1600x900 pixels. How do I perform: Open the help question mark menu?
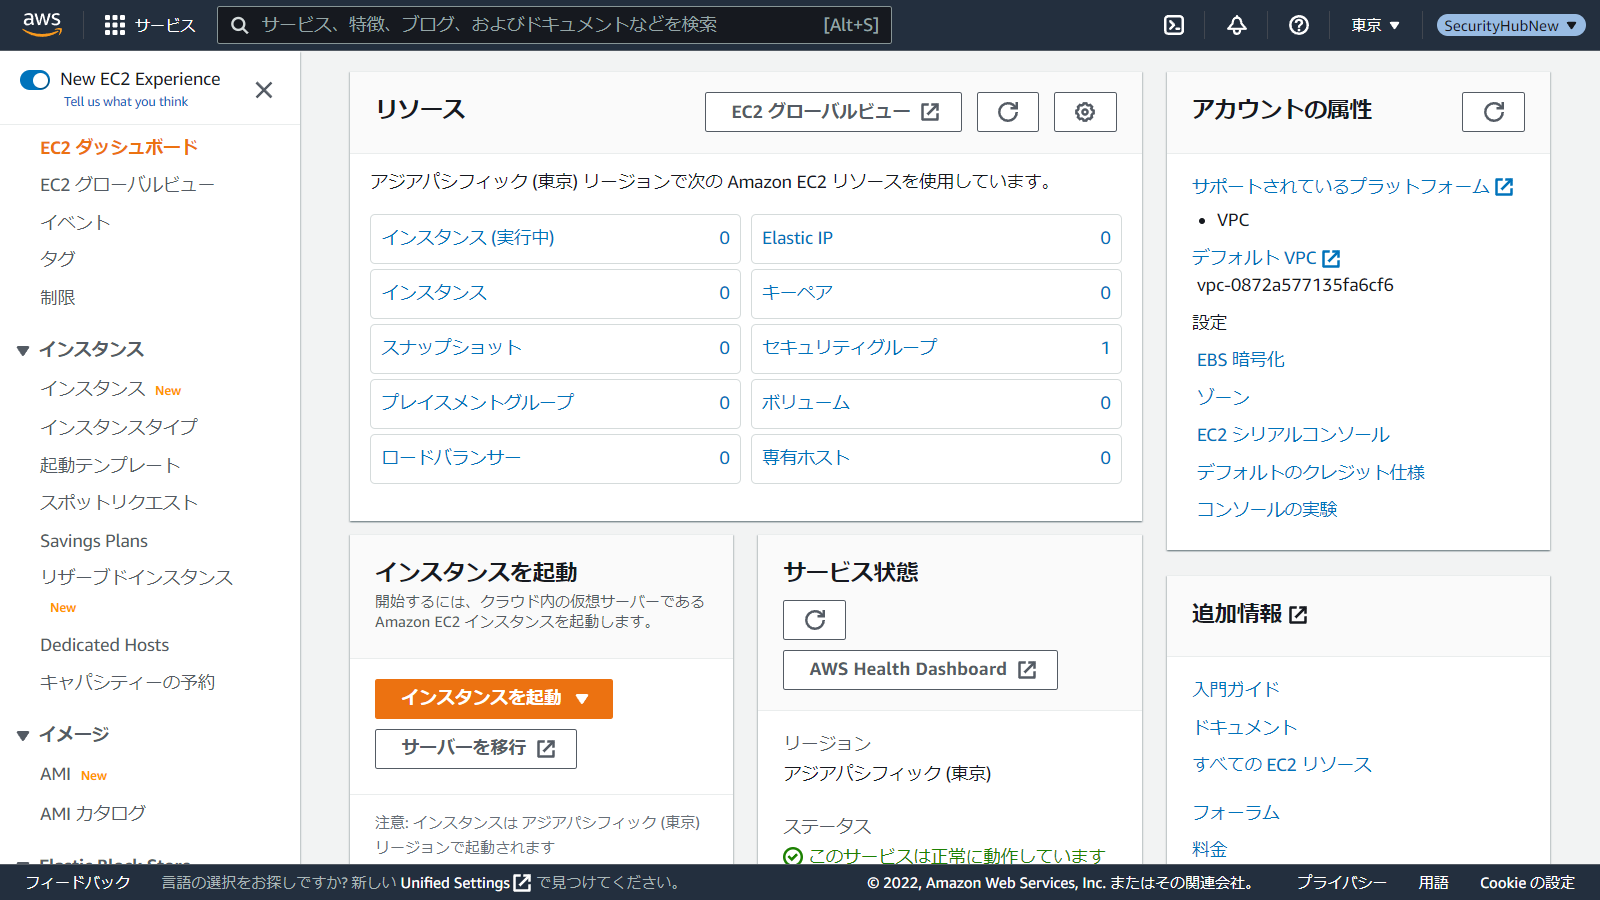click(x=1299, y=25)
